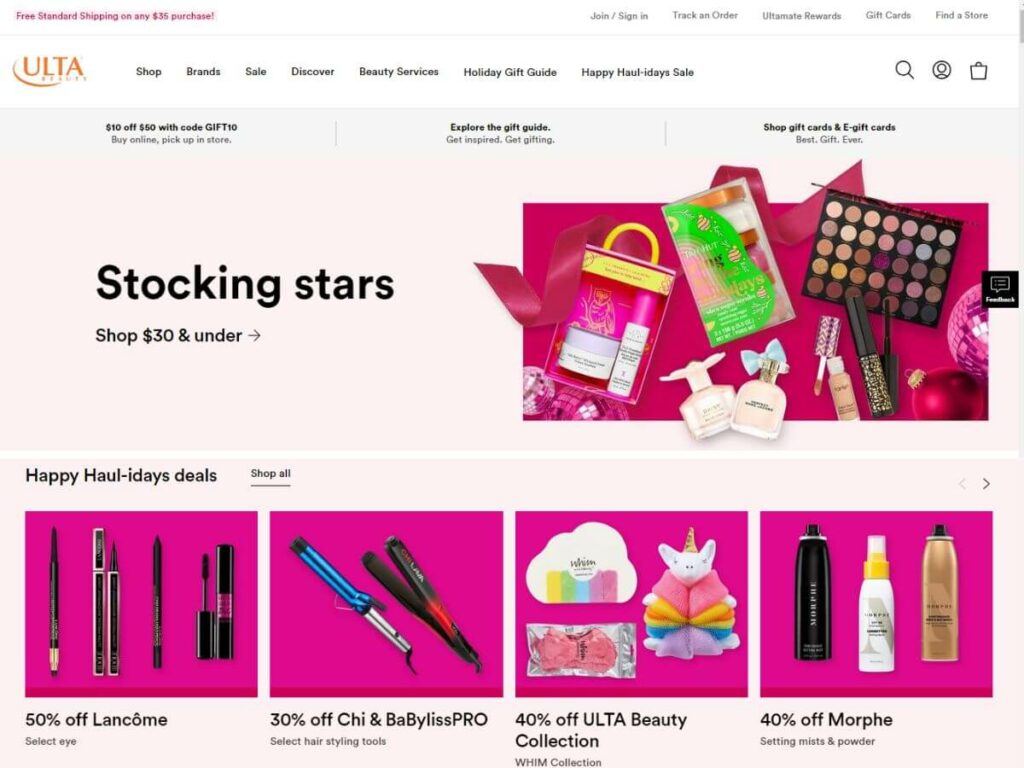Click the $10 off $50 GIFT10 promo
This screenshot has height=768, width=1024.
point(171,133)
